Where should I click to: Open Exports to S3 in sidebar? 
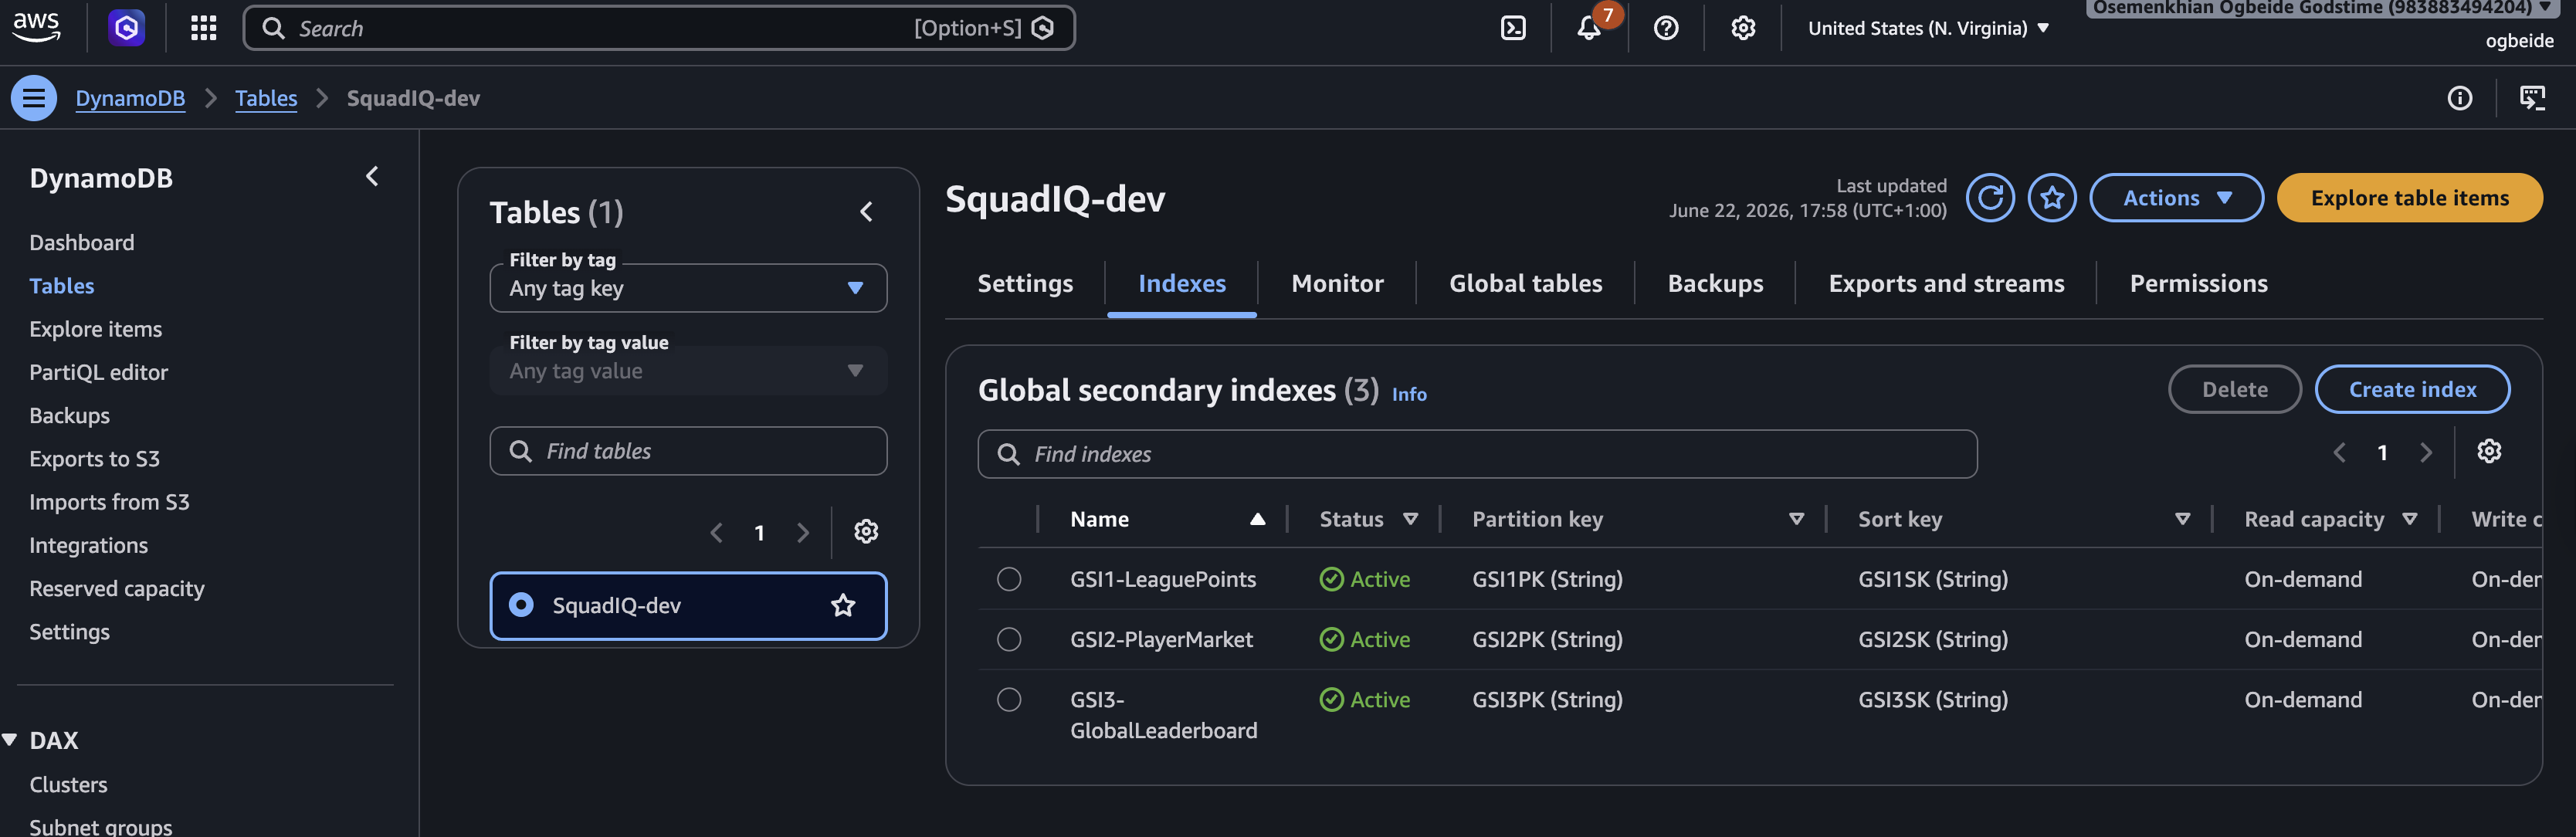pos(95,459)
